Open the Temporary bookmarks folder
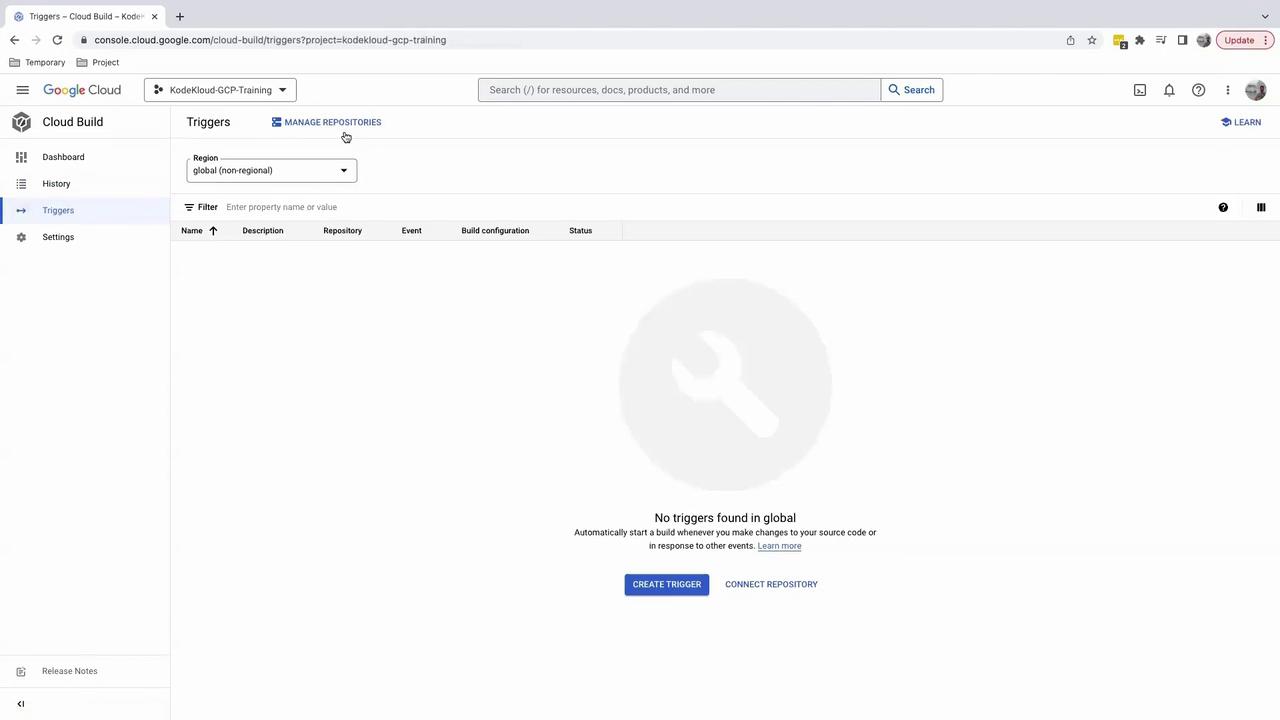 [x=37, y=62]
